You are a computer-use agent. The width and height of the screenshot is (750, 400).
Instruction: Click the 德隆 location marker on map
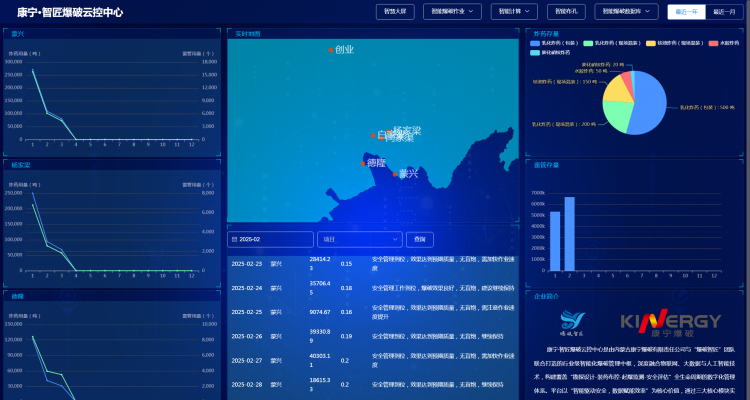click(x=363, y=163)
